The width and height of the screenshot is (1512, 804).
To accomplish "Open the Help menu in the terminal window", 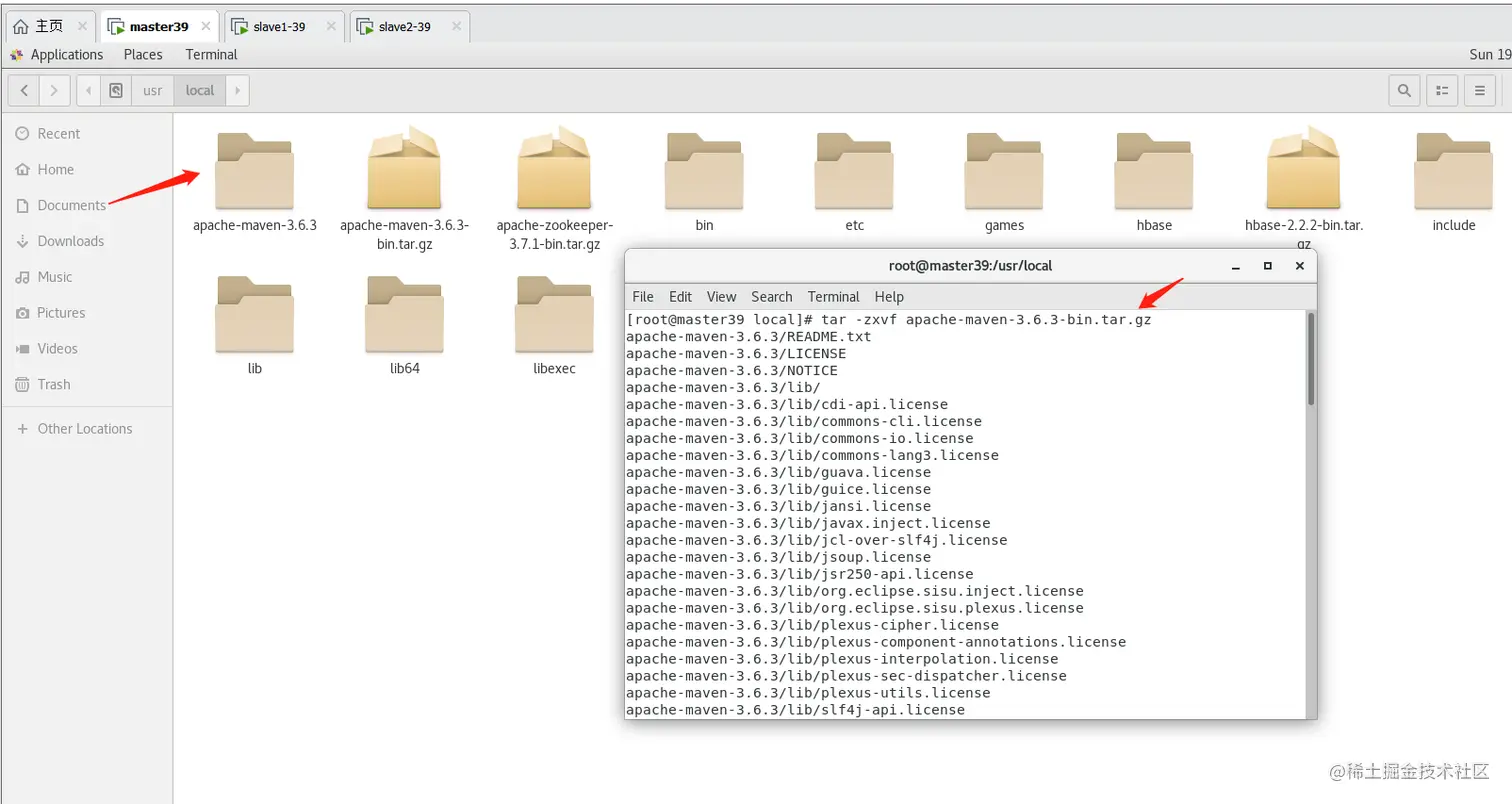I will [889, 296].
